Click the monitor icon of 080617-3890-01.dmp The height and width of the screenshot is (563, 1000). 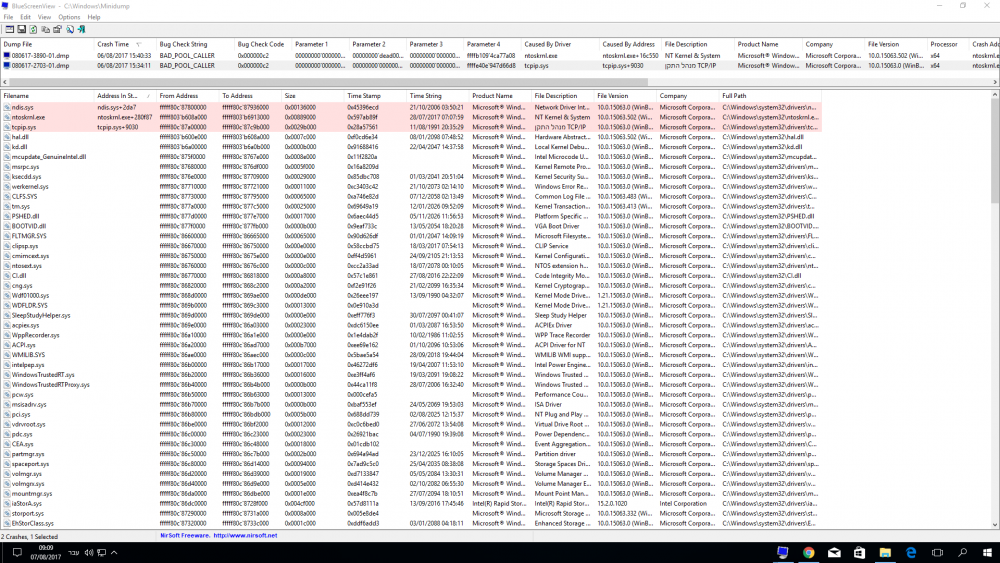pos(7,55)
